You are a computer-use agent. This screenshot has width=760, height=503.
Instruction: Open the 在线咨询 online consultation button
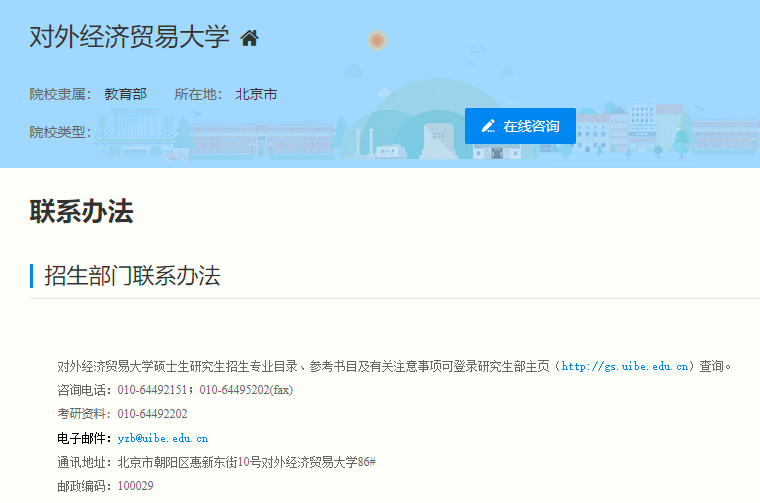[x=520, y=126]
